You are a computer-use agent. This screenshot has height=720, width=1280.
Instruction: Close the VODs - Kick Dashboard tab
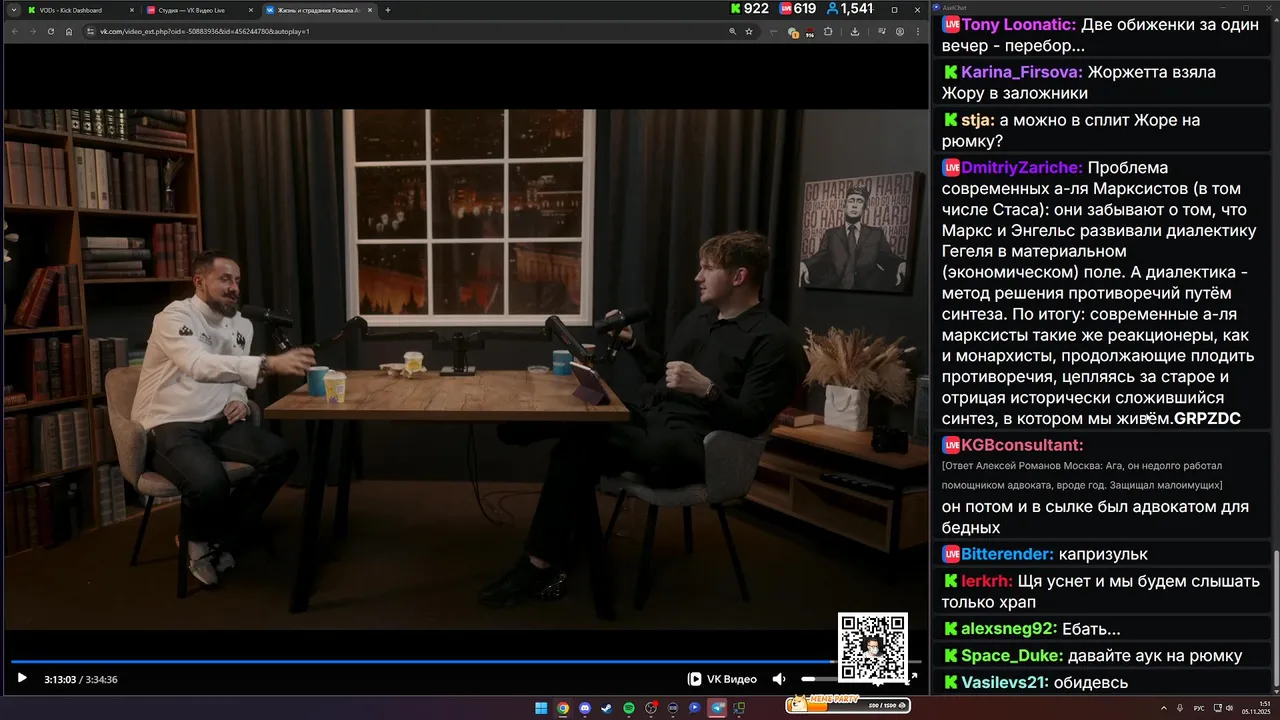(x=131, y=10)
